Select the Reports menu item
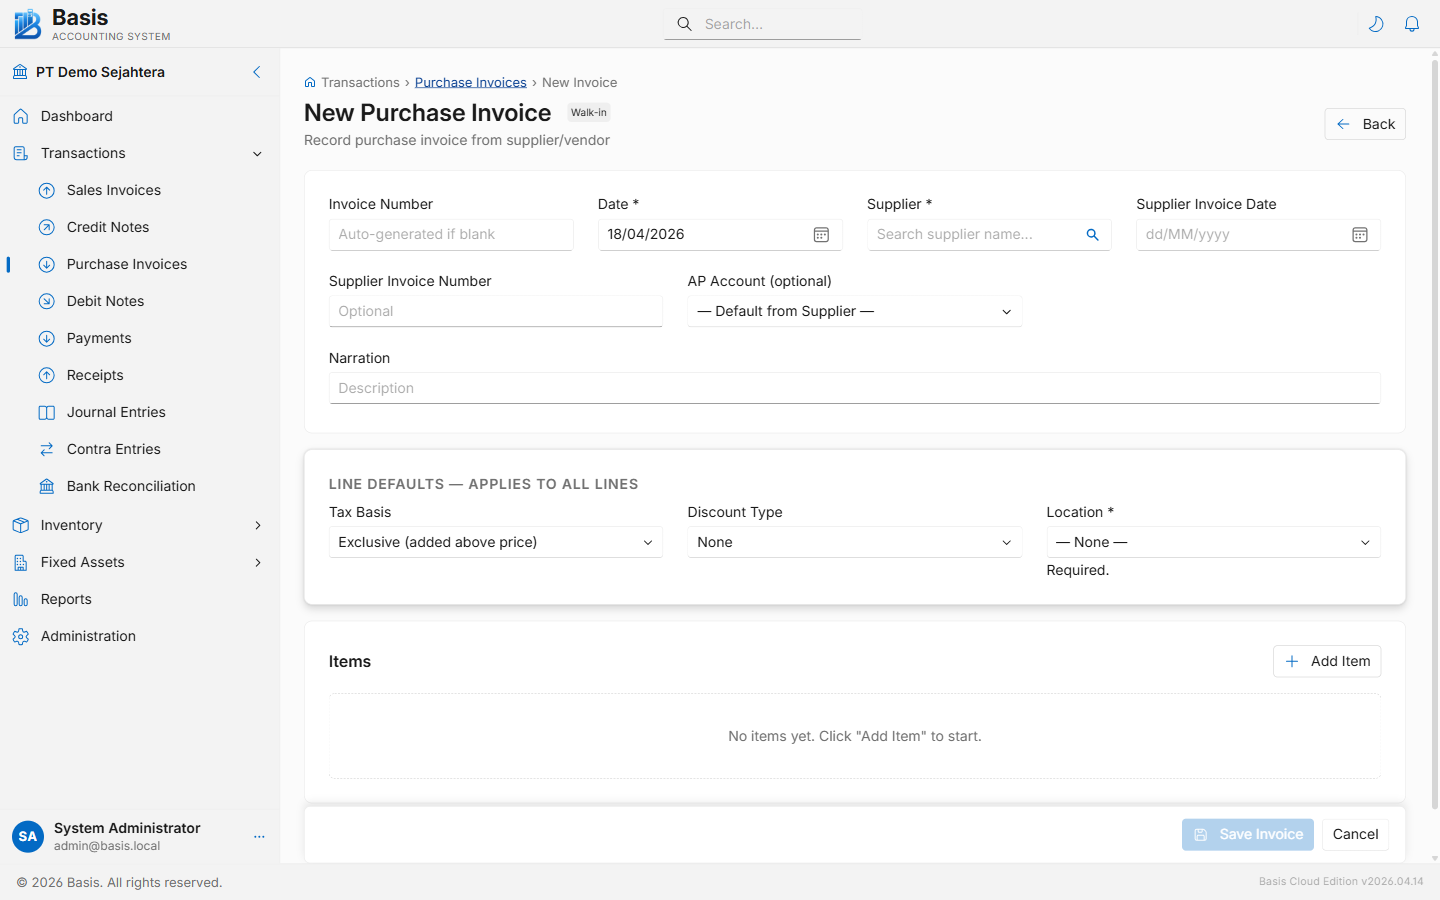 coord(66,599)
